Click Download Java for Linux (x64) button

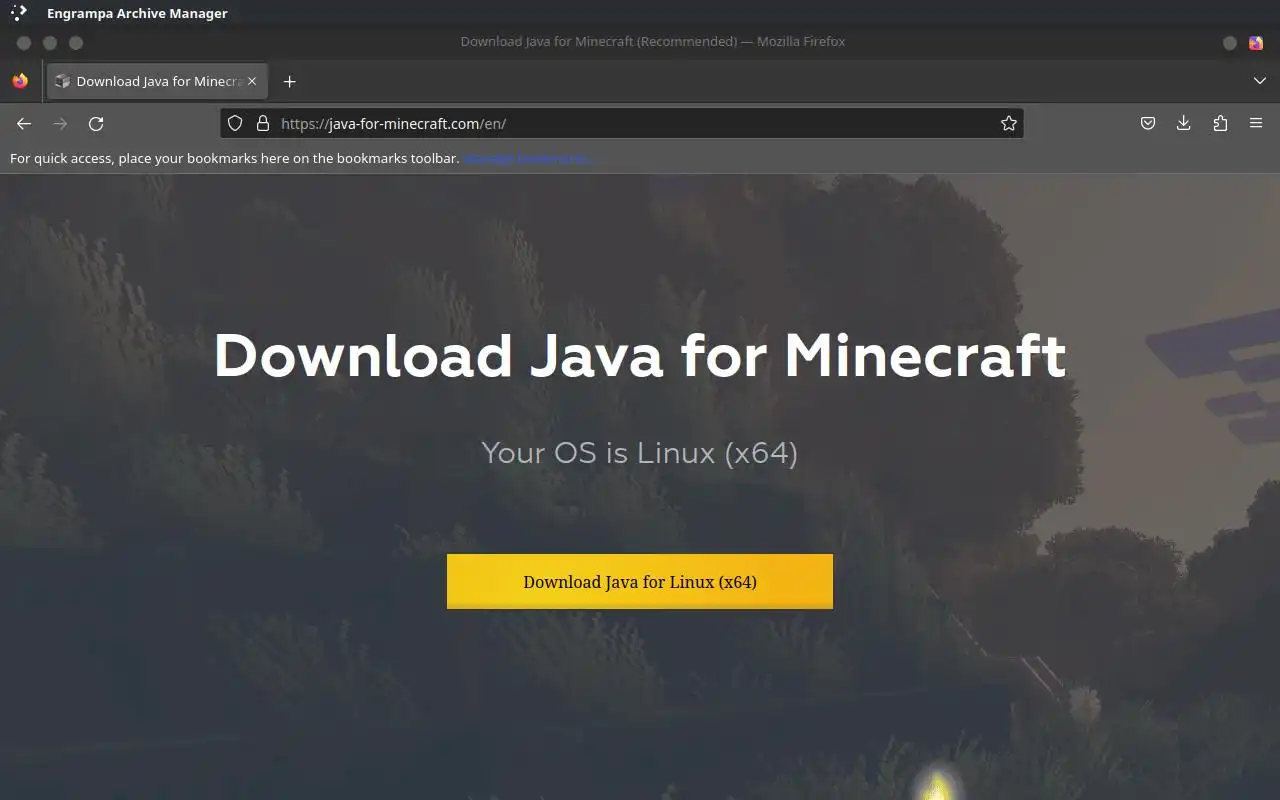pyautogui.click(x=640, y=581)
